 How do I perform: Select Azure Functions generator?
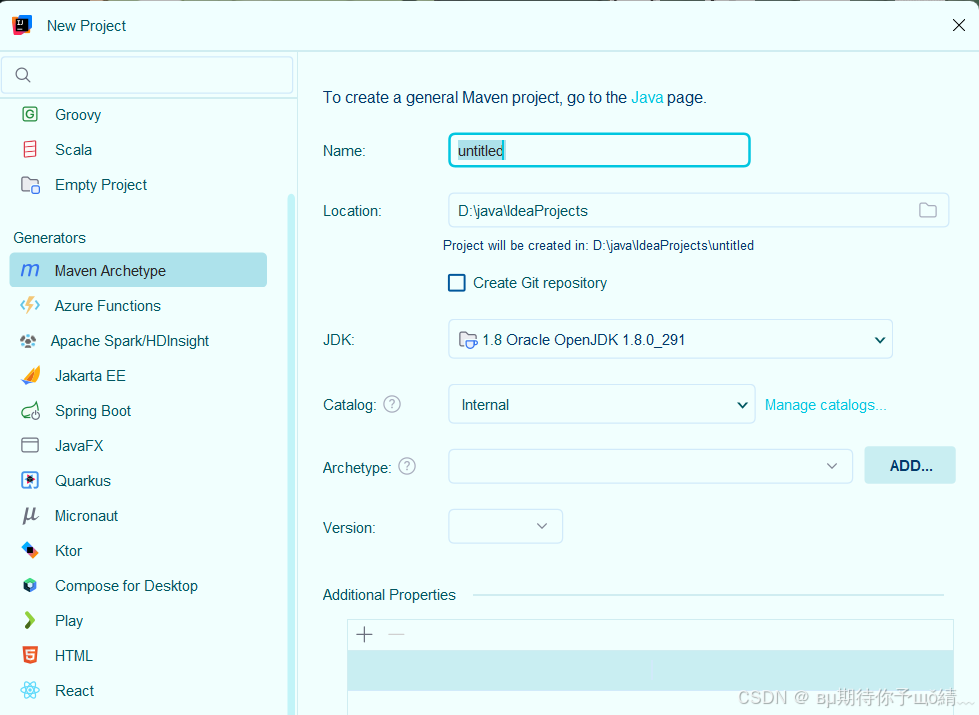(x=107, y=306)
